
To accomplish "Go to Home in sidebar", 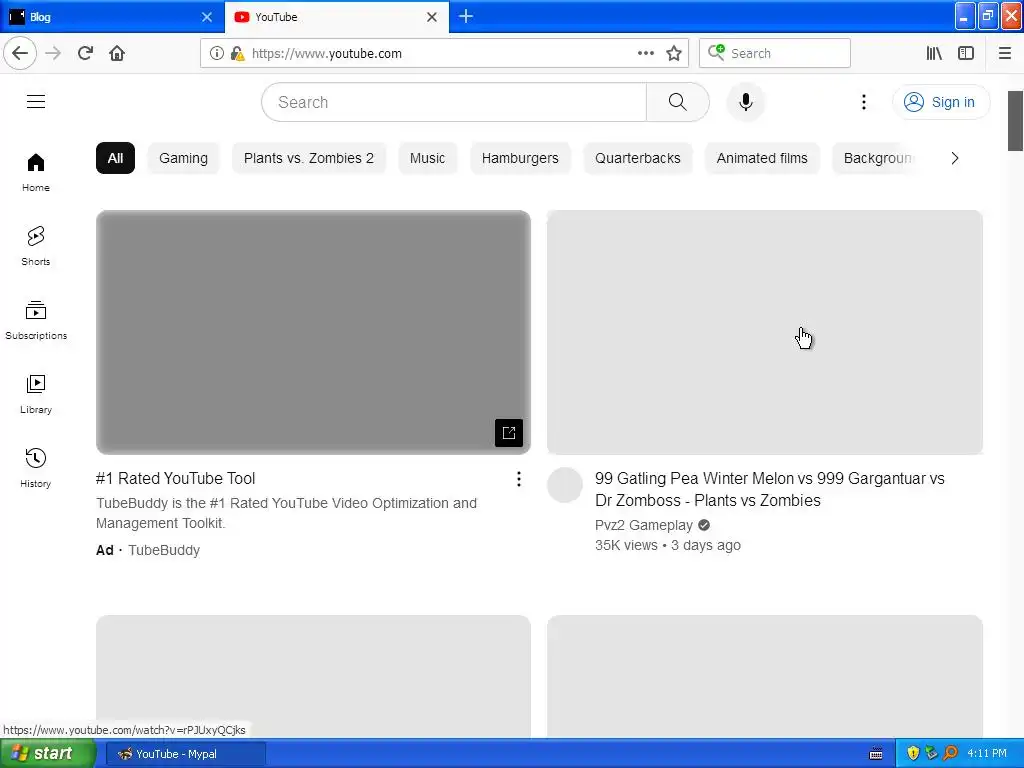I will coord(36,172).
